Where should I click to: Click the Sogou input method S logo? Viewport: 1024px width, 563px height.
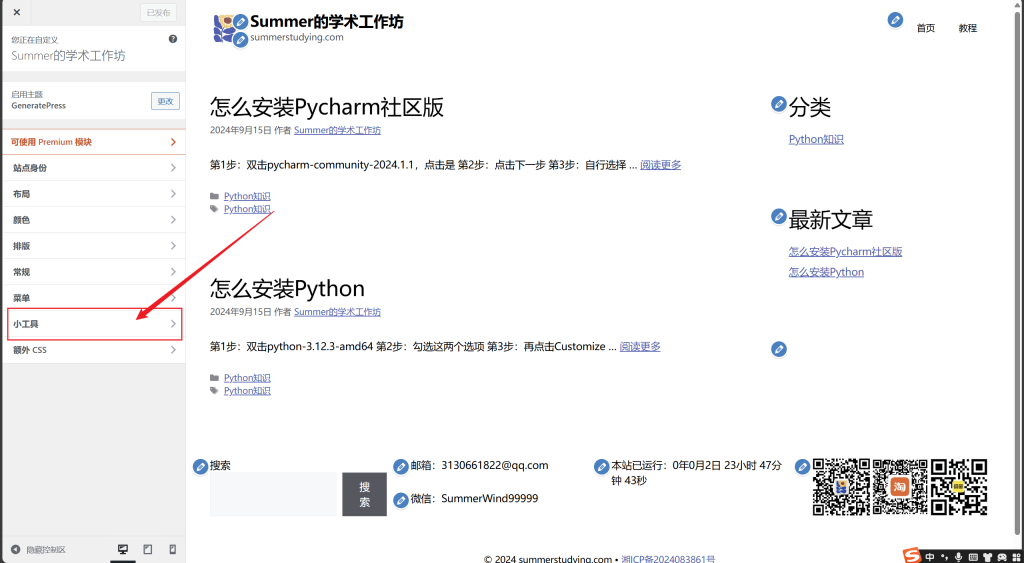912,556
